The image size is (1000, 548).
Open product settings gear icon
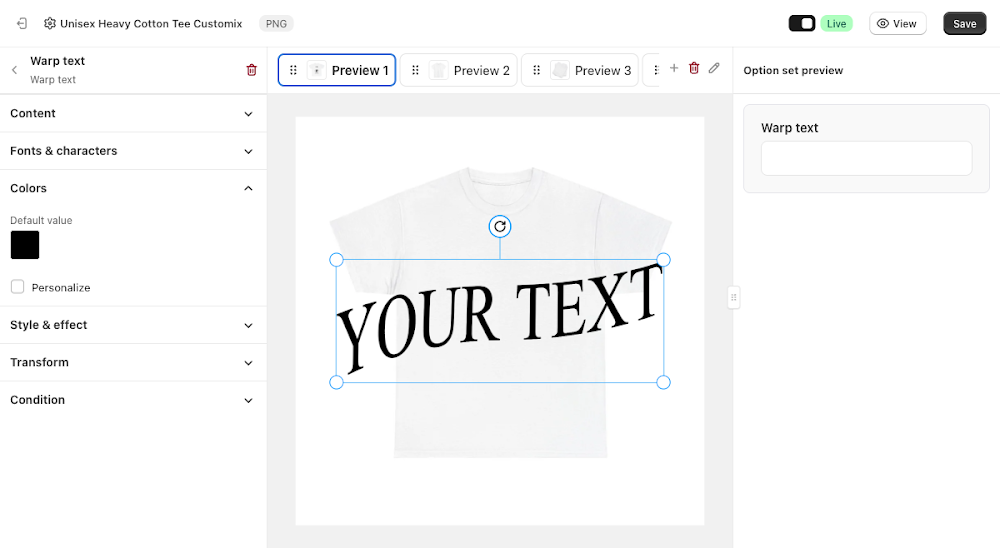tap(50, 24)
